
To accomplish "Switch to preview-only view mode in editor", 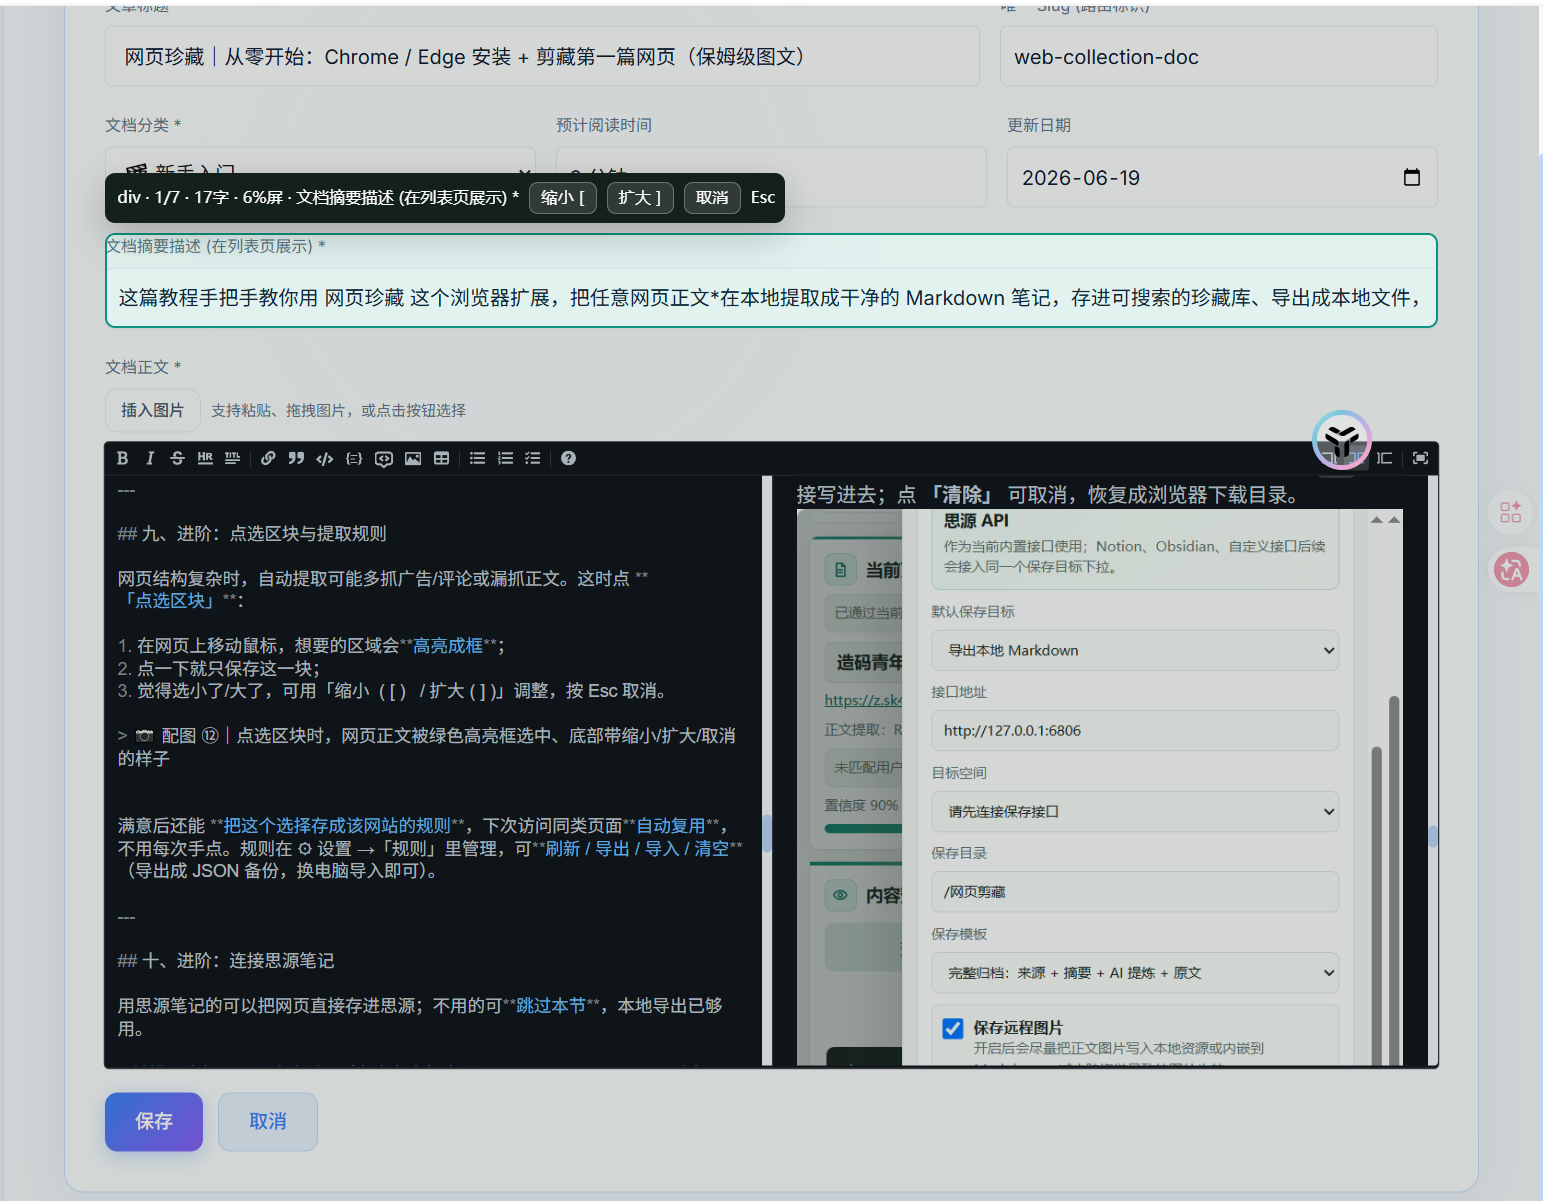I will coord(1384,458).
